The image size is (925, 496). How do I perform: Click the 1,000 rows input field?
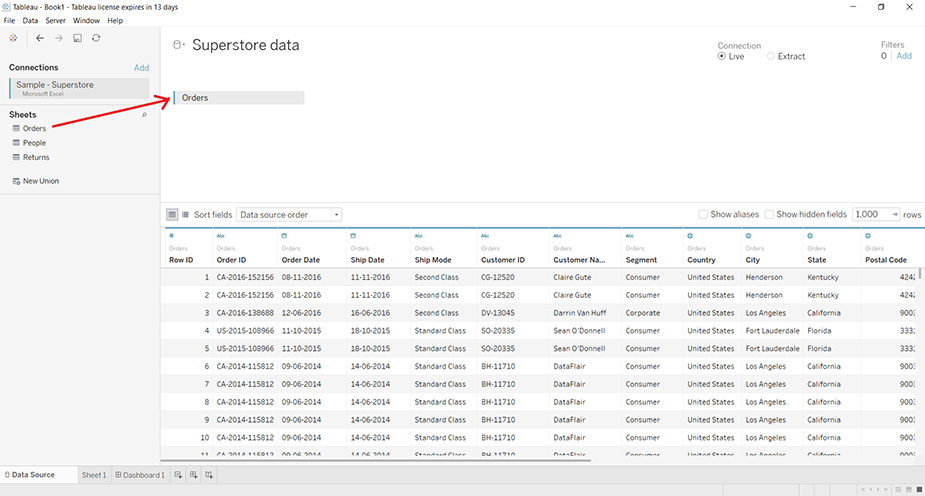871,215
